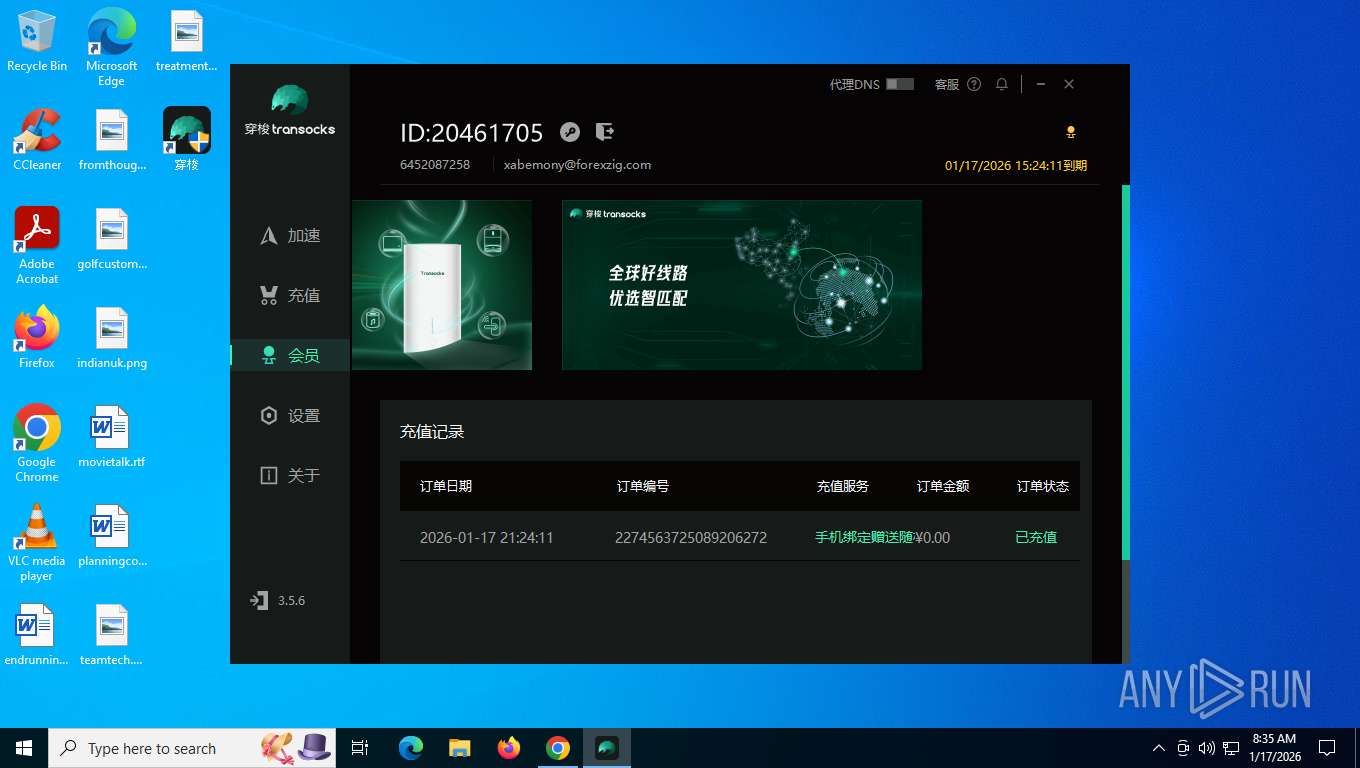The image size is (1360, 768).
Task: Open the Windows Start menu
Action: 24,748
